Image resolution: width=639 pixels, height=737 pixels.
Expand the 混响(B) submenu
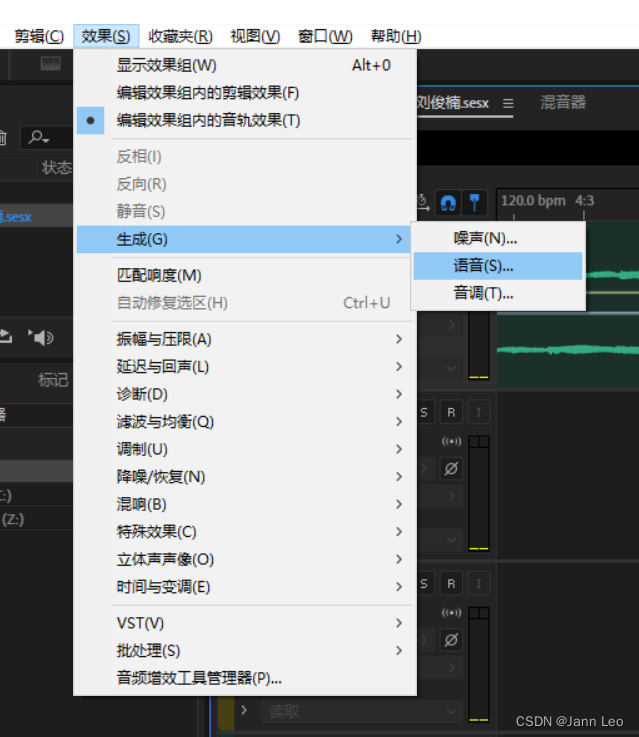pos(245,504)
